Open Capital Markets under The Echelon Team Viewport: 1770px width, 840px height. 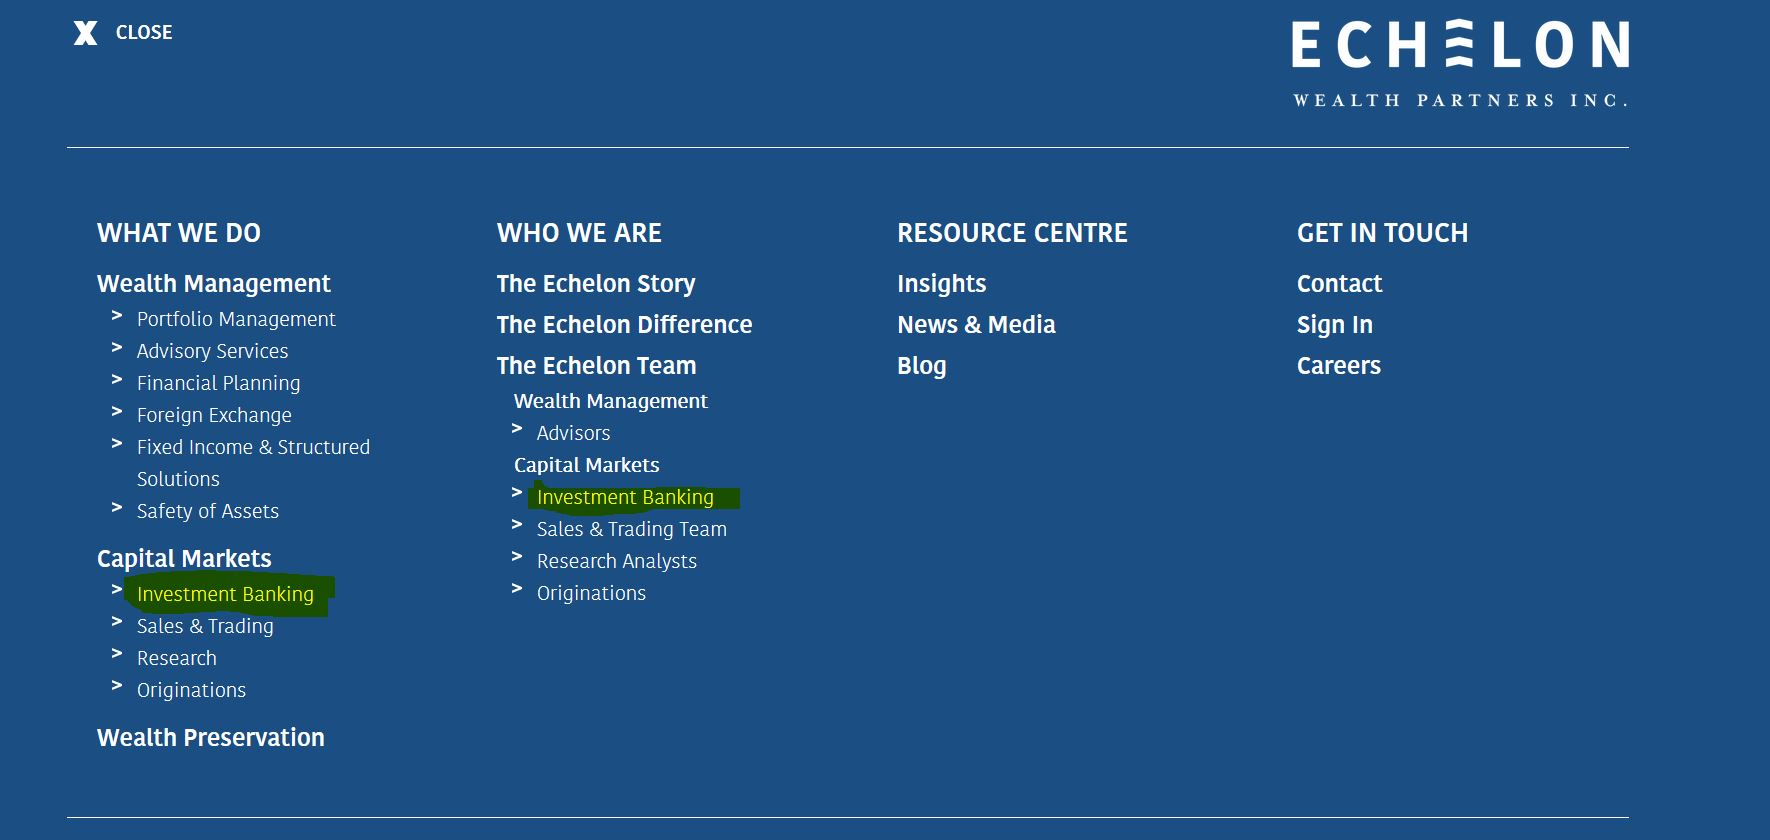pyautogui.click(x=587, y=465)
